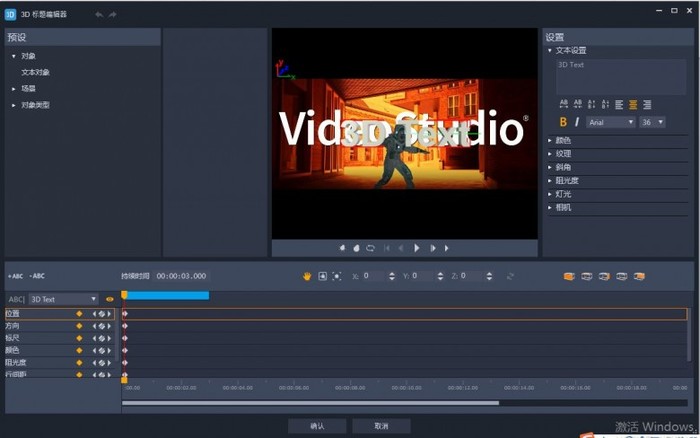The width and height of the screenshot is (700, 438).
Task: Click the first character spacing icon
Action: point(564,104)
